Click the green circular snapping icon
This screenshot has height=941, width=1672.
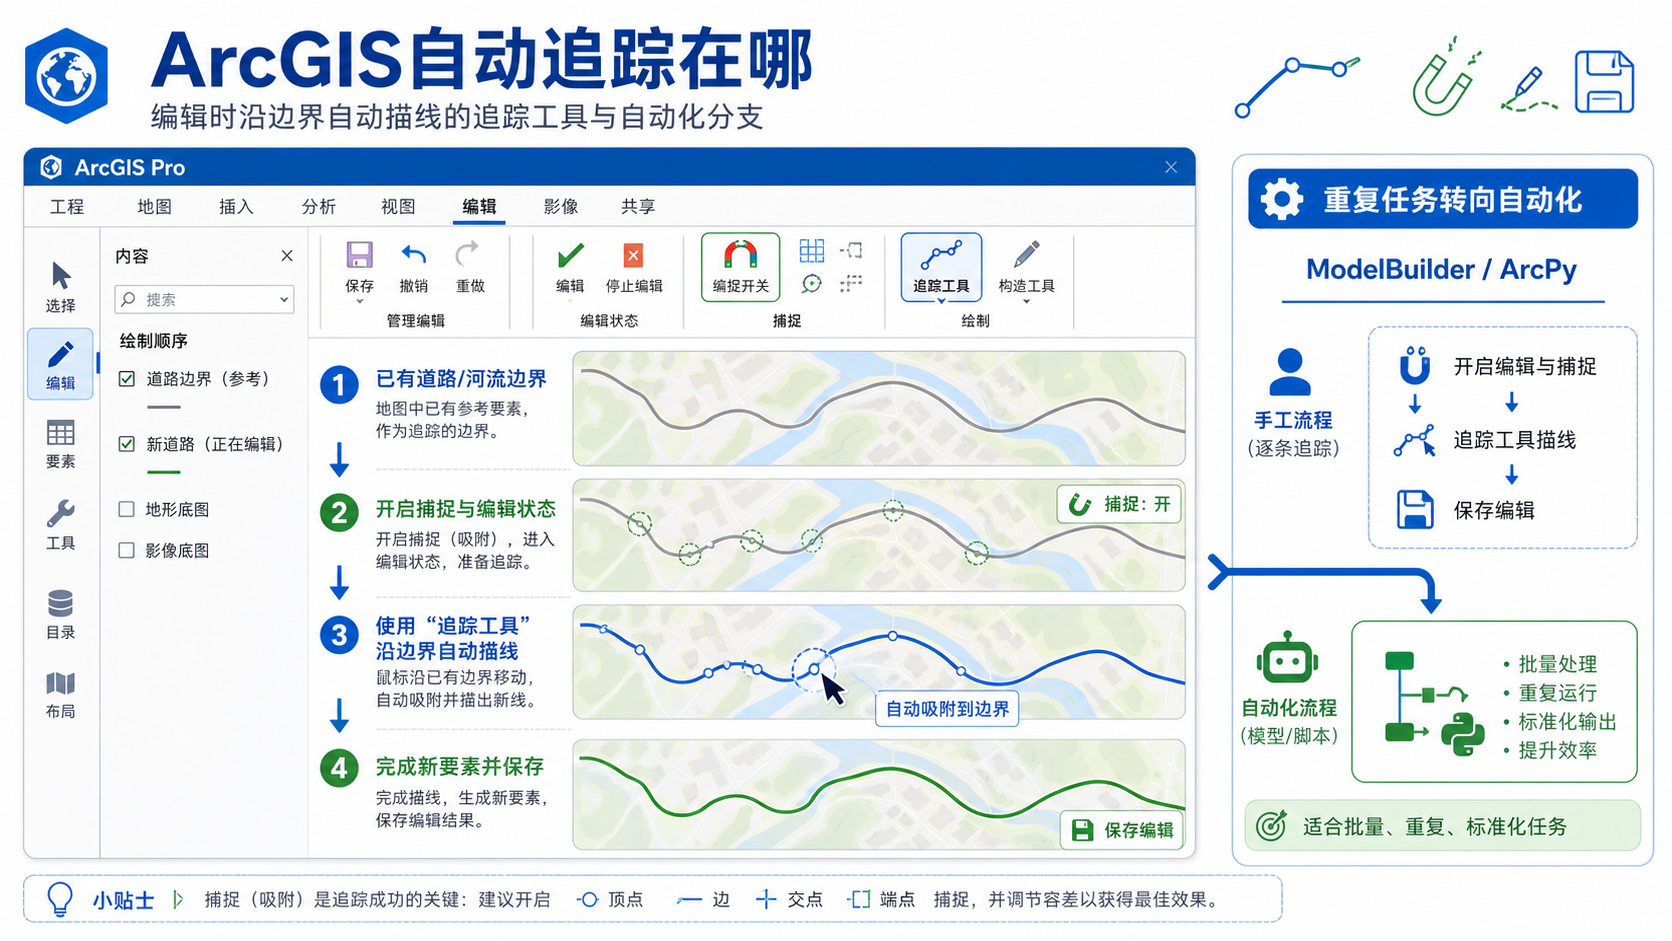coord(812,284)
